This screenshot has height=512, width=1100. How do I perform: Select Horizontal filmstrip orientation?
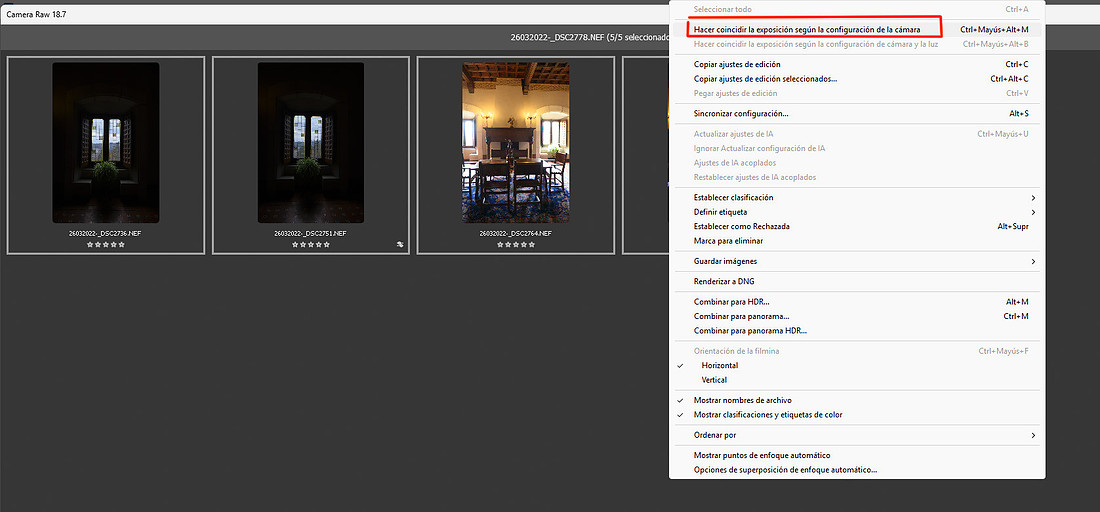pos(857,365)
